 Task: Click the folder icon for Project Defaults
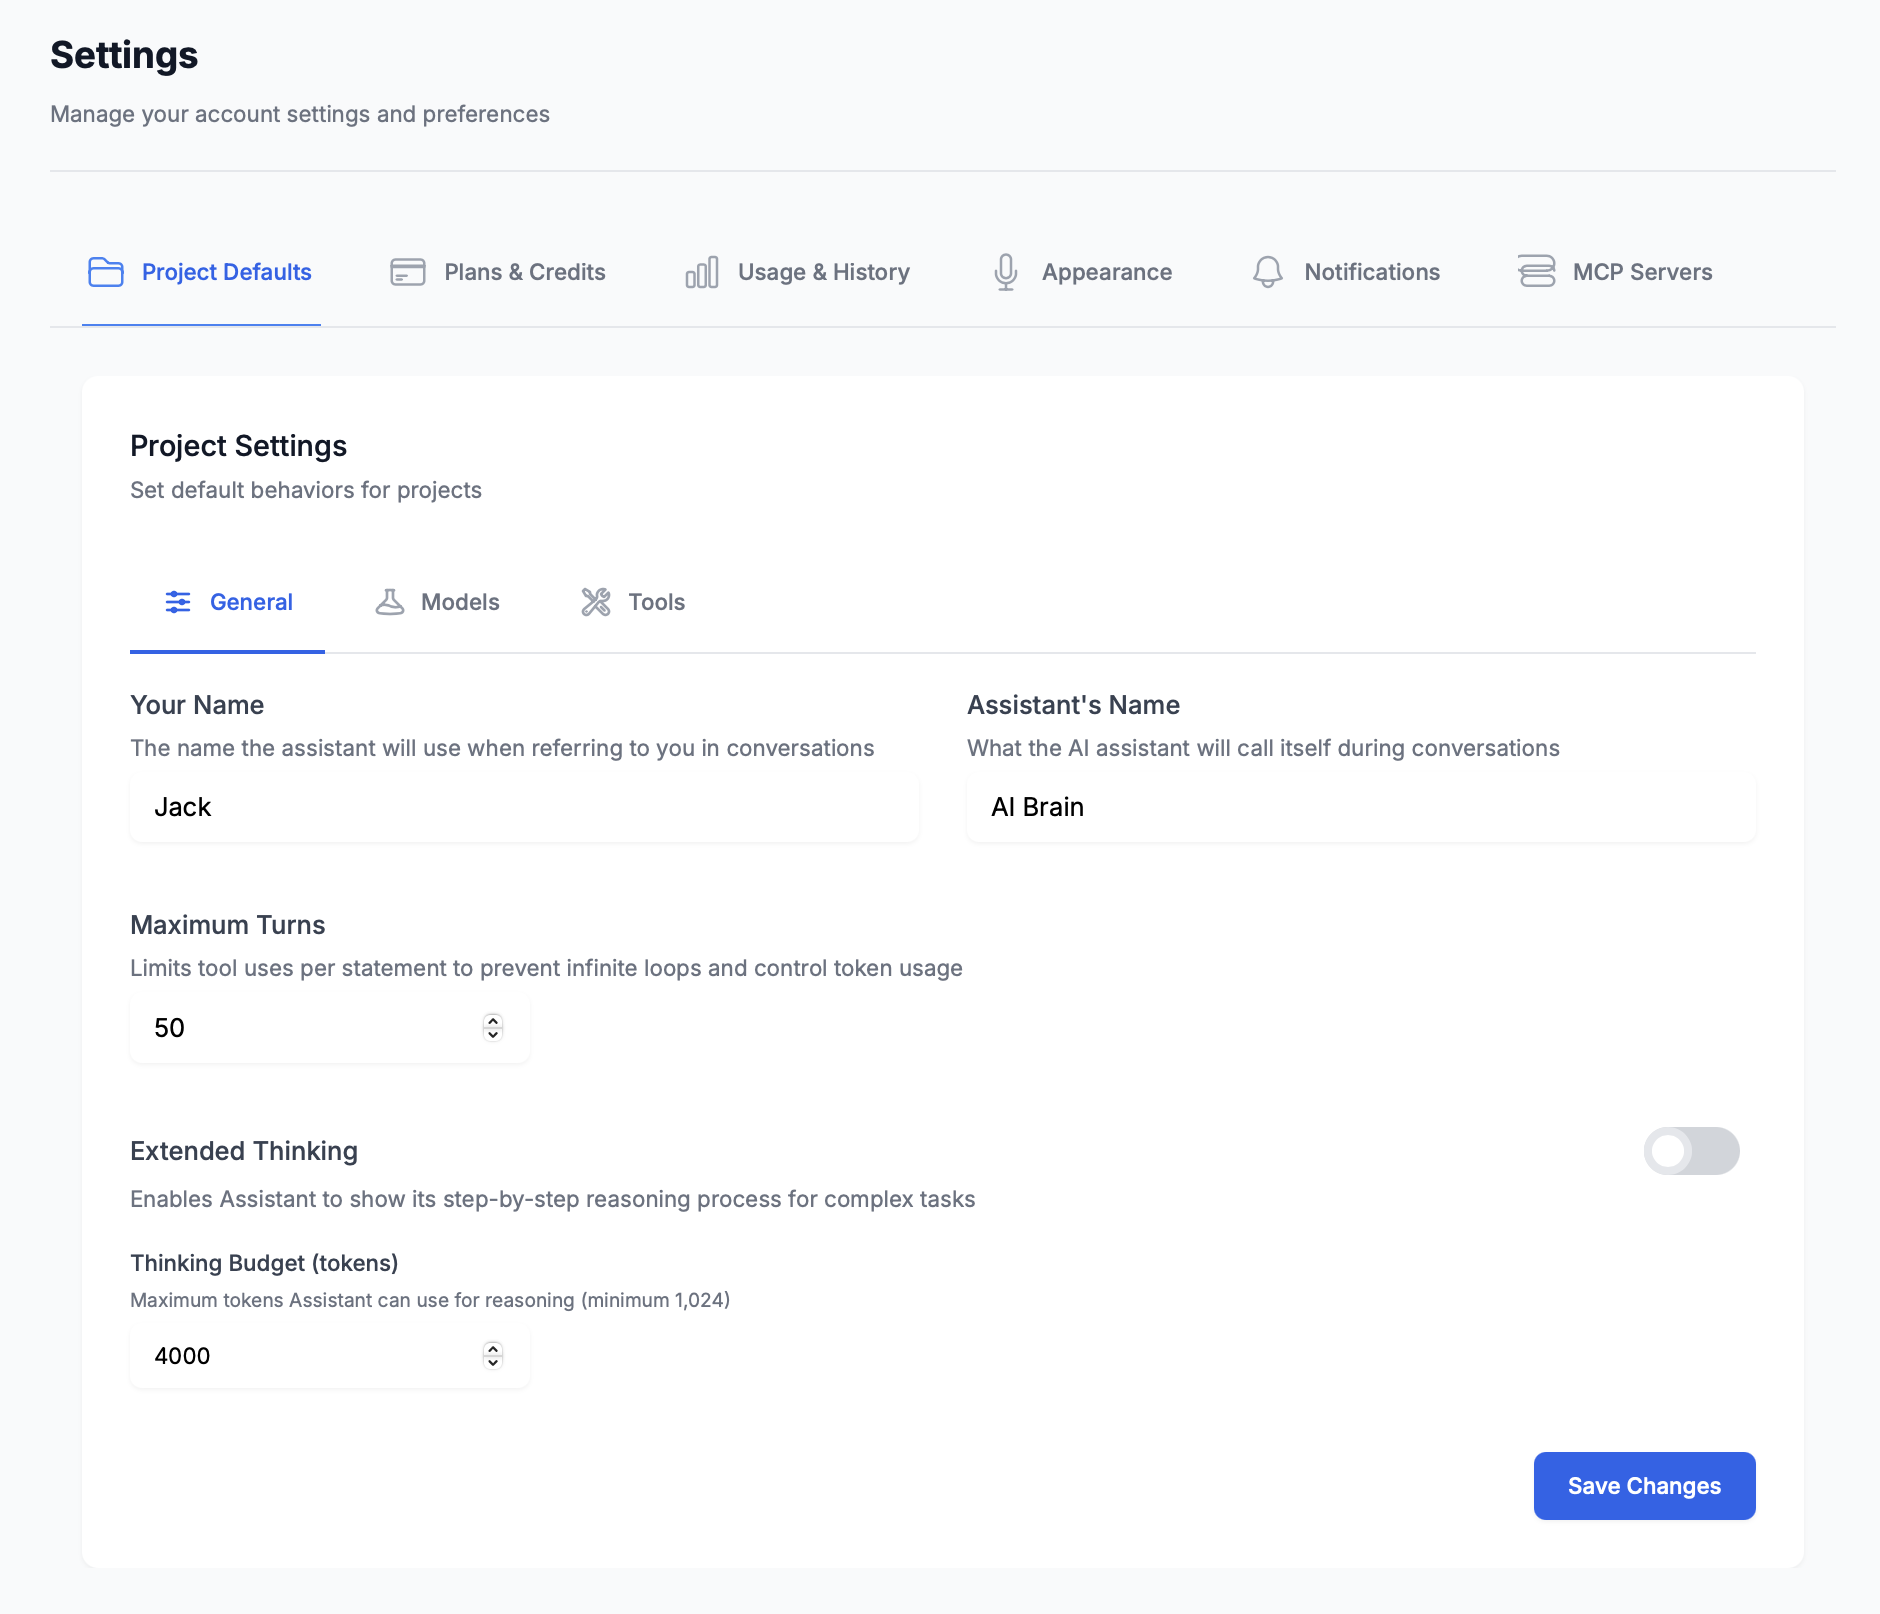(x=106, y=272)
